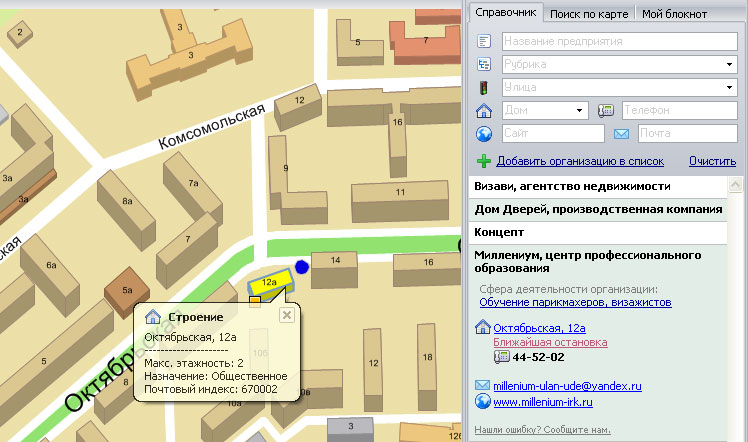
Task: Expand the Улица dropdown
Action: point(729,87)
